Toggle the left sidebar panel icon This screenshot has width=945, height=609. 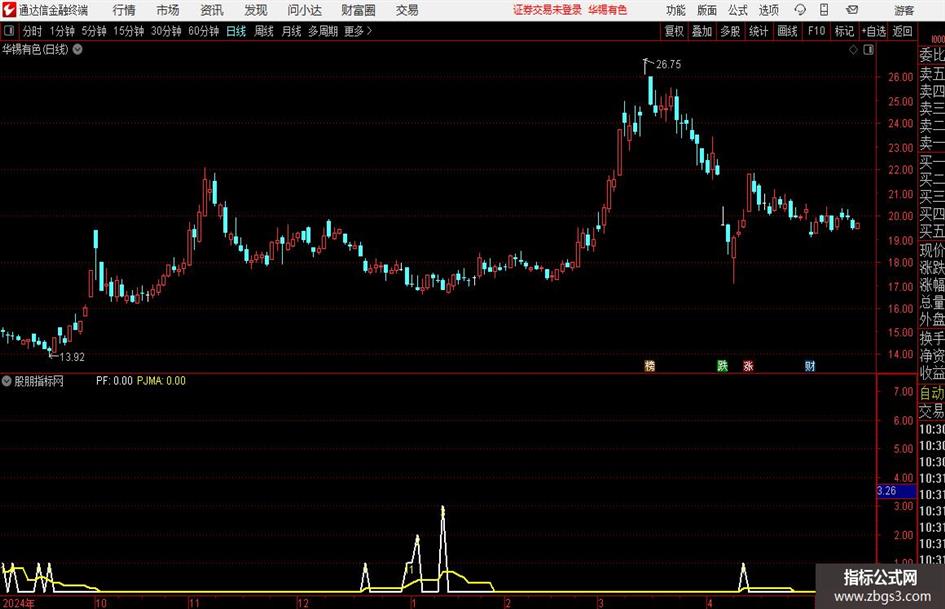(x=8, y=31)
